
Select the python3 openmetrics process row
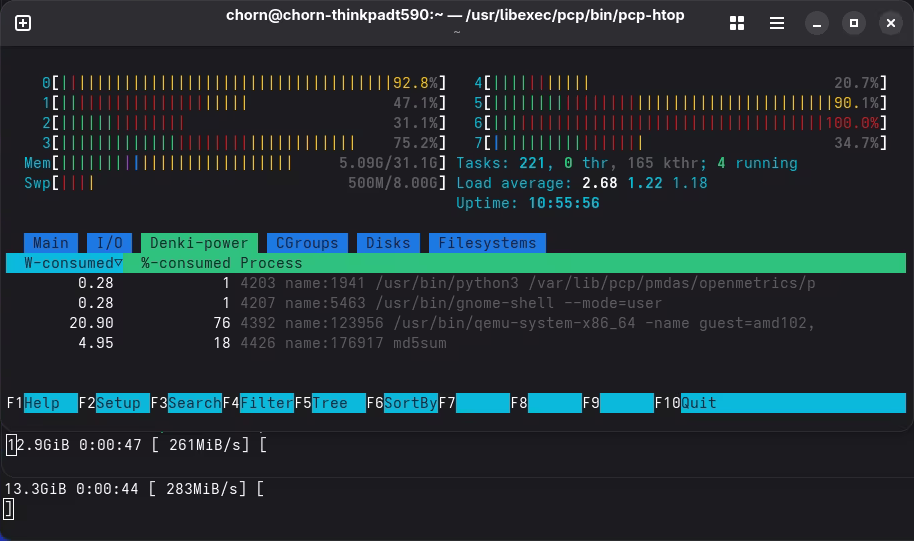coord(456,283)
